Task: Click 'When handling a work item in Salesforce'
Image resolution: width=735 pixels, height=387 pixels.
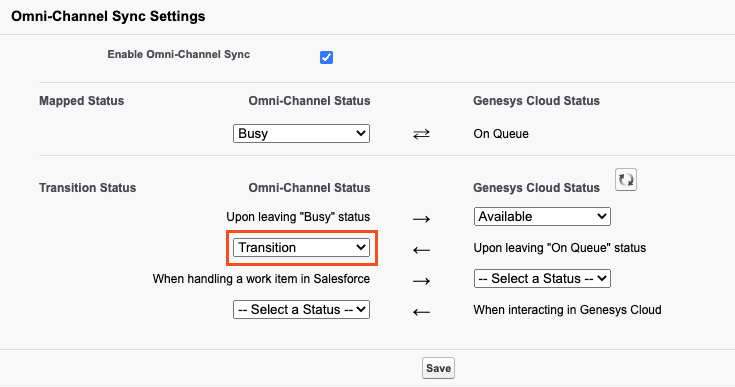Action: coord(261,279)
